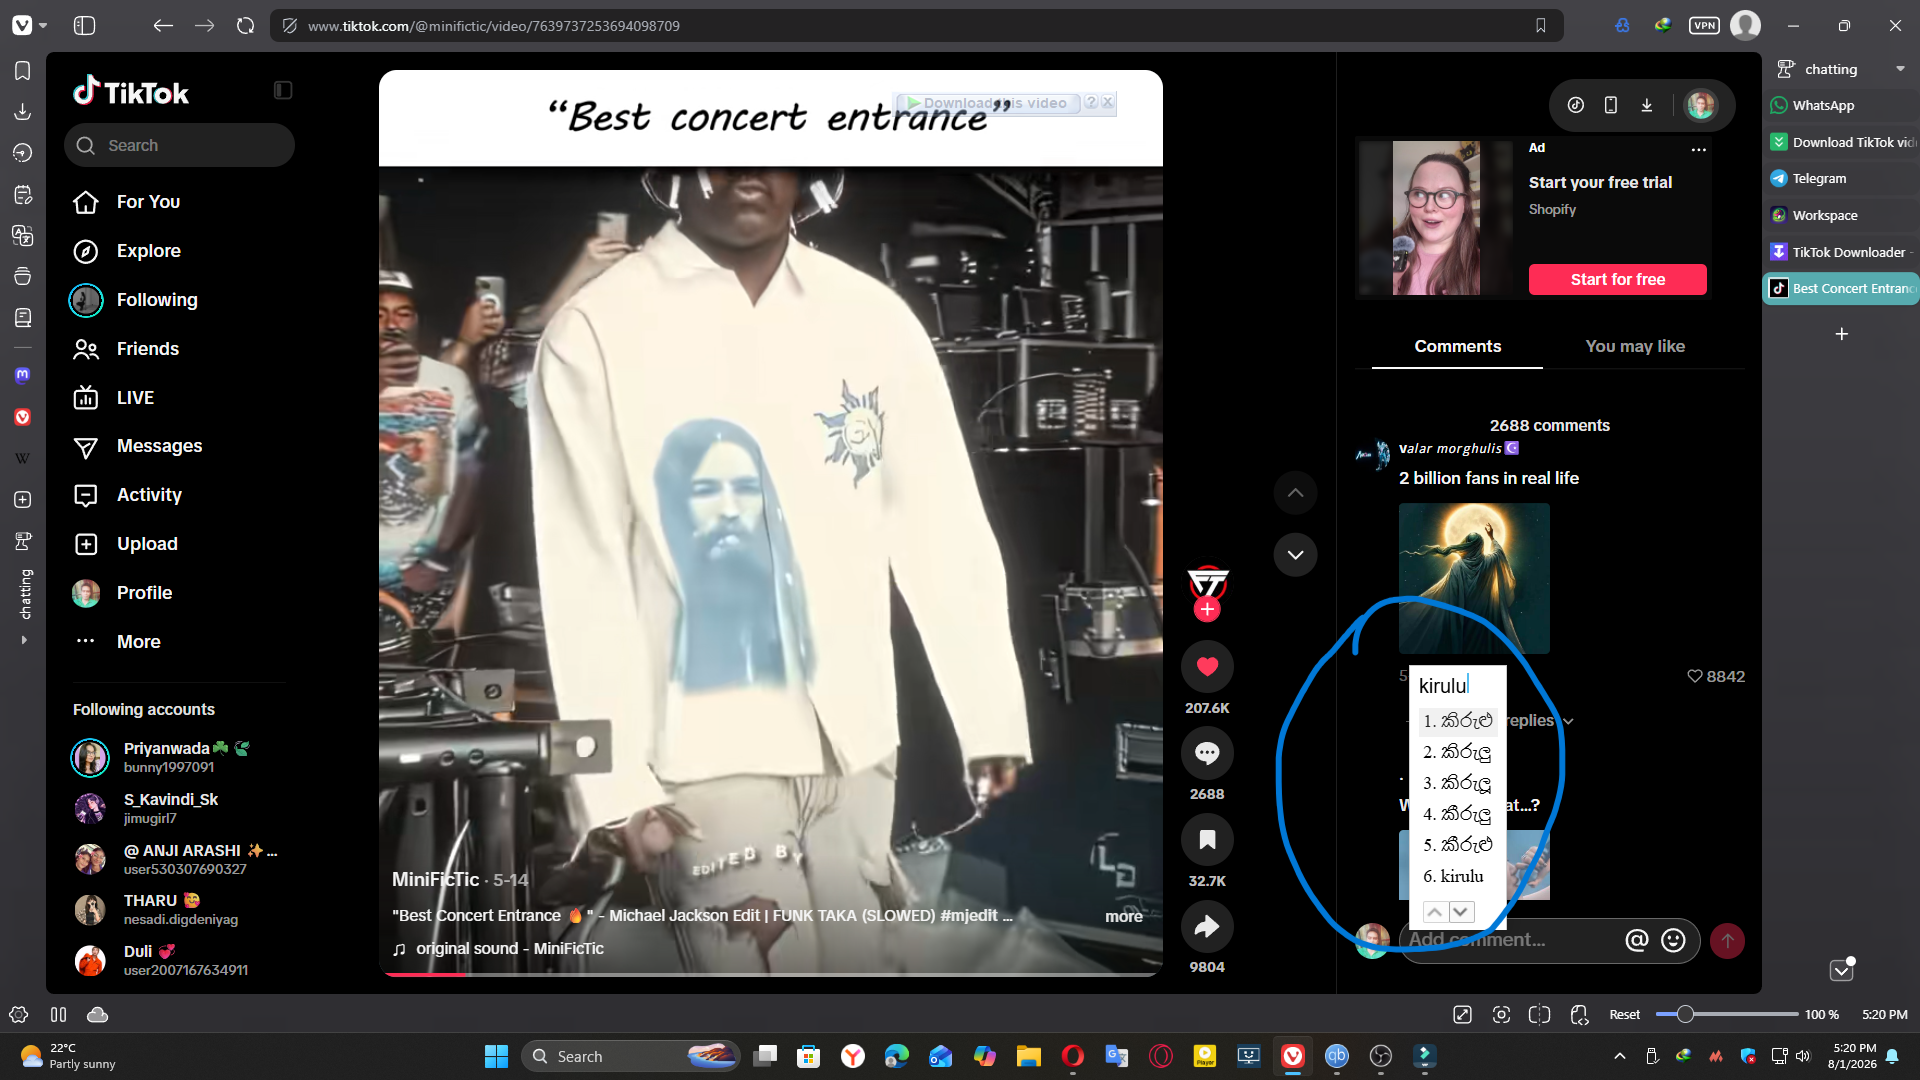This screenshot has height=1080, width=1920.
Task: Expand the comment replies chevron
Action: tap(1568, 721)
